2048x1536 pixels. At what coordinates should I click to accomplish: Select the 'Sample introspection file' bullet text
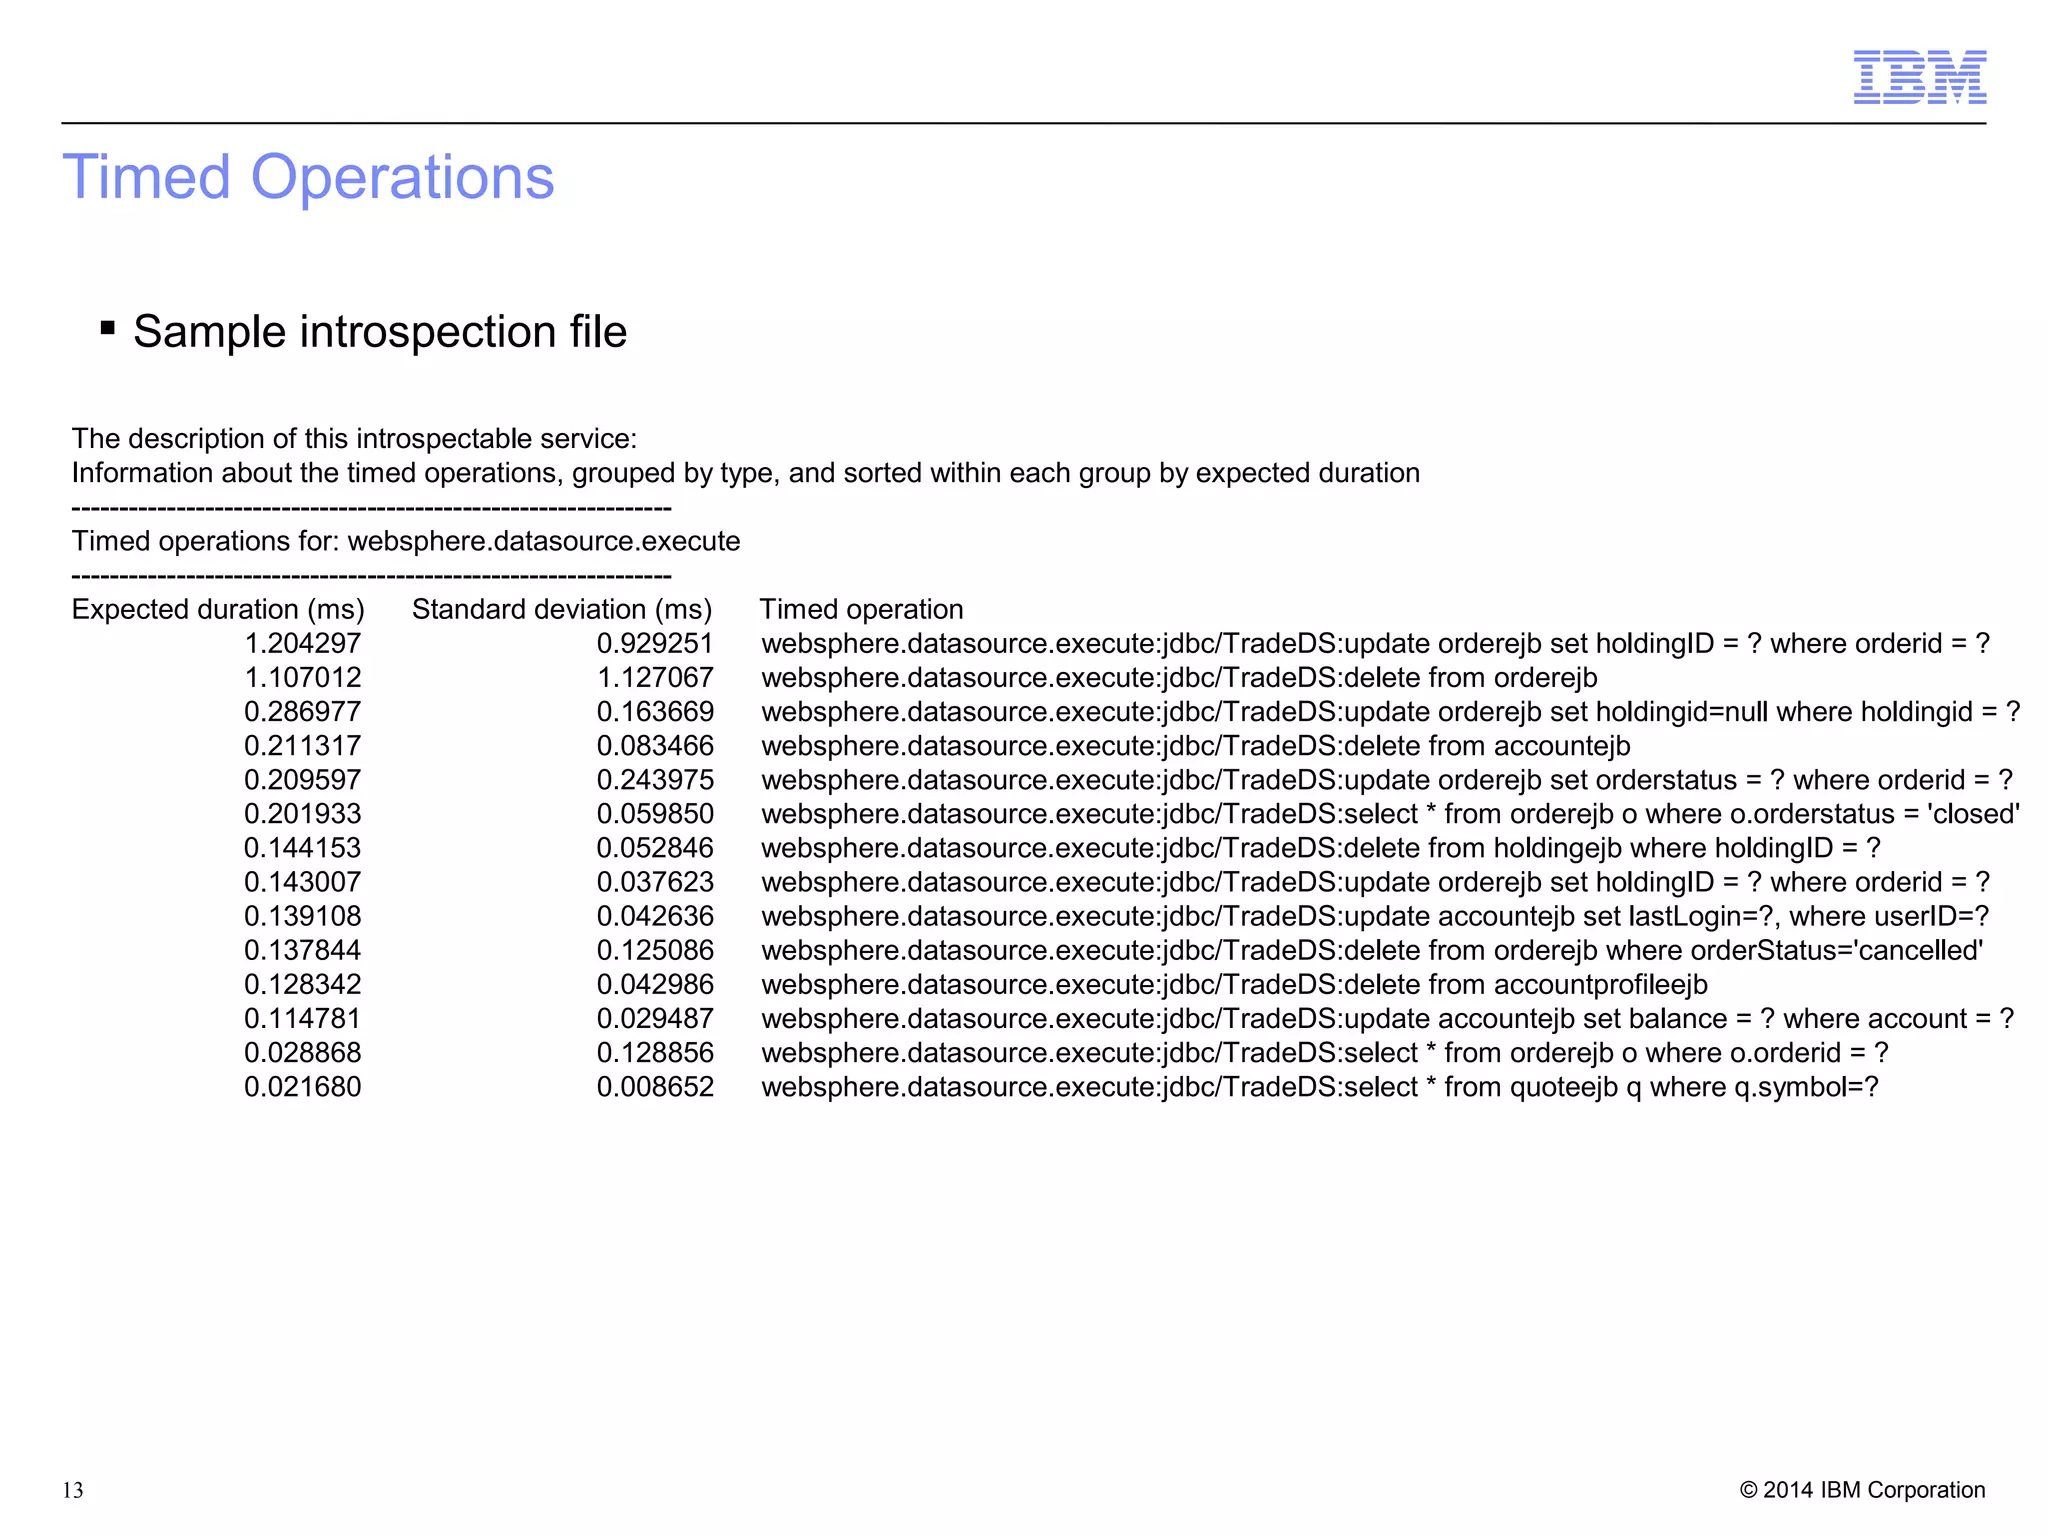(x=380, y=332)
